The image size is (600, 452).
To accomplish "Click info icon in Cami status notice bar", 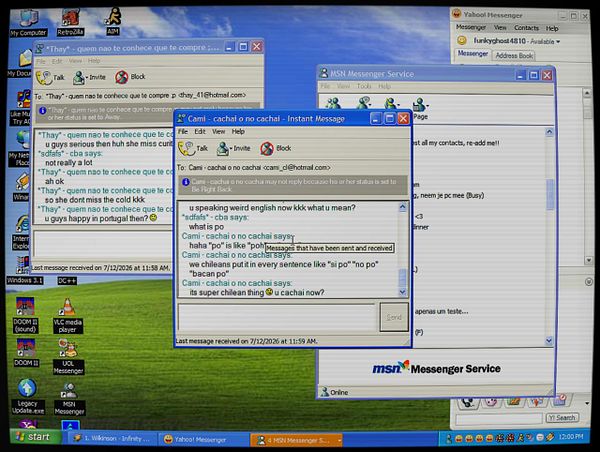I will point(186,182).
